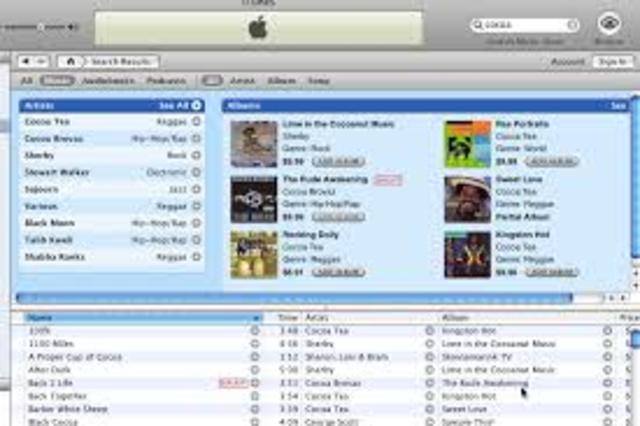Add the Lime in the Coconut album
The image size is (640, 426).
pyautogui.click(x=338, y=162)
